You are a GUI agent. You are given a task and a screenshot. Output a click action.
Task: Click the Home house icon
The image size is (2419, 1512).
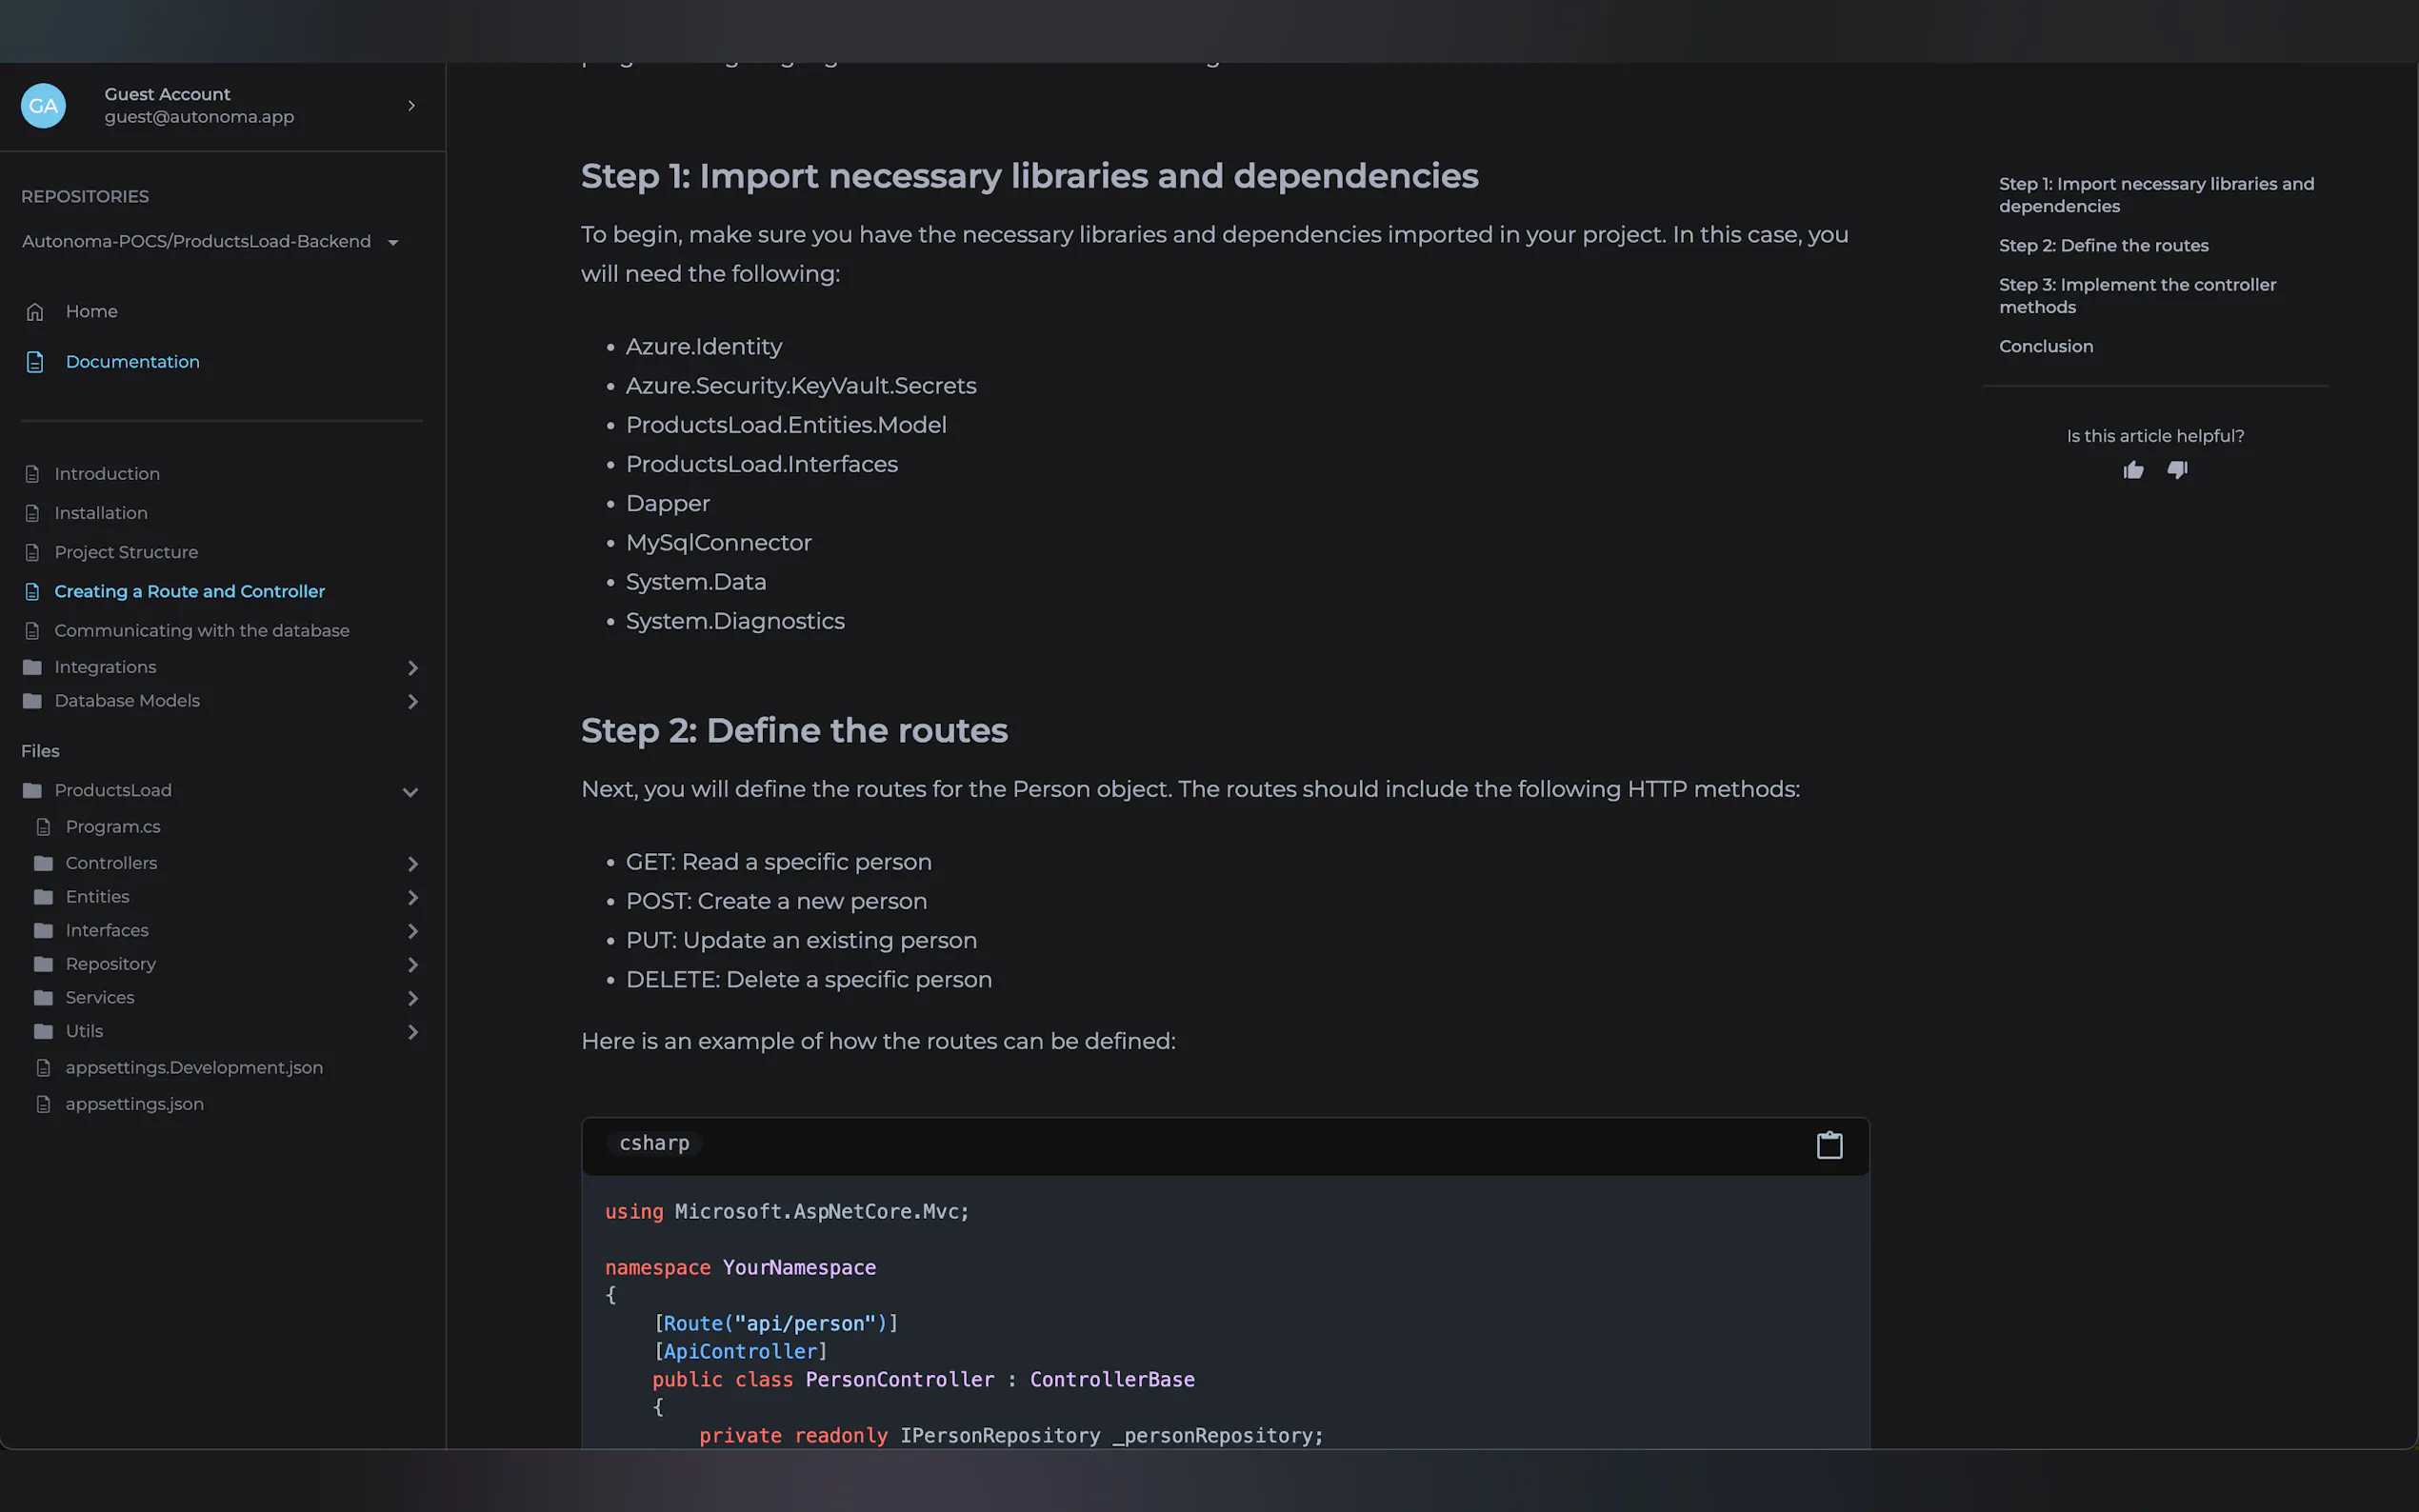click(x=35, y=312)
